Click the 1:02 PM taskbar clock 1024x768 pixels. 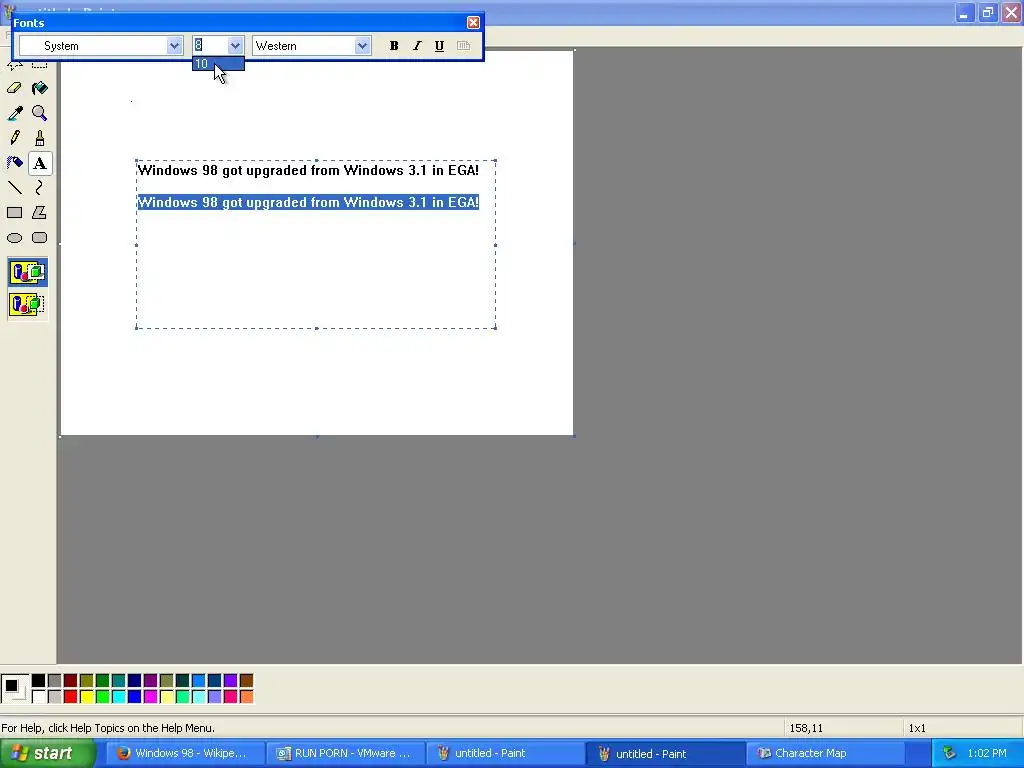click(987, 753)
